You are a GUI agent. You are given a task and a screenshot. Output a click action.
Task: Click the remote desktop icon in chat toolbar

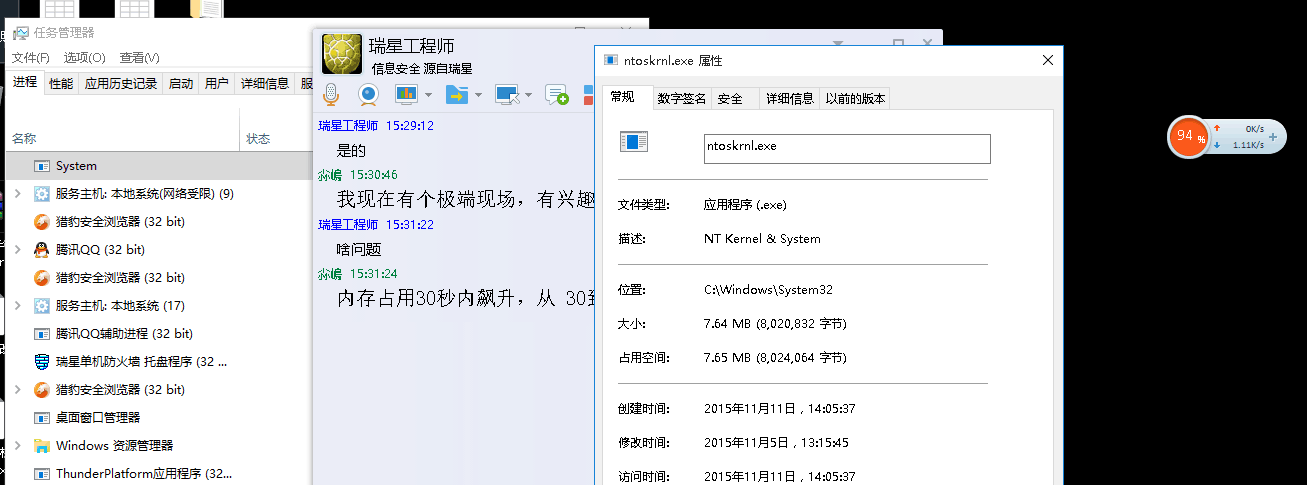tap(507, 94)
